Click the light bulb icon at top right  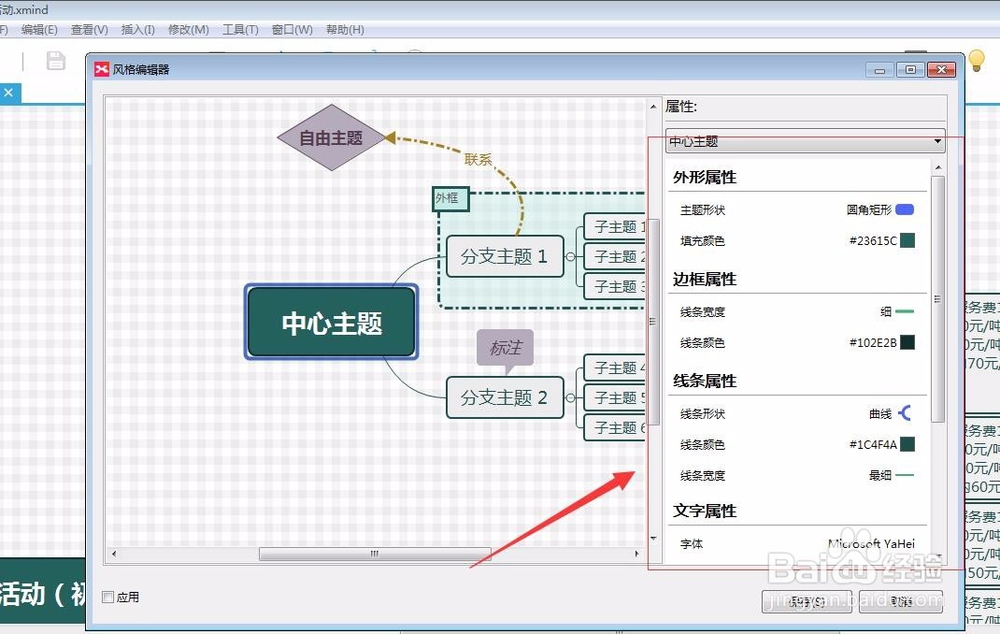[977, 60]
